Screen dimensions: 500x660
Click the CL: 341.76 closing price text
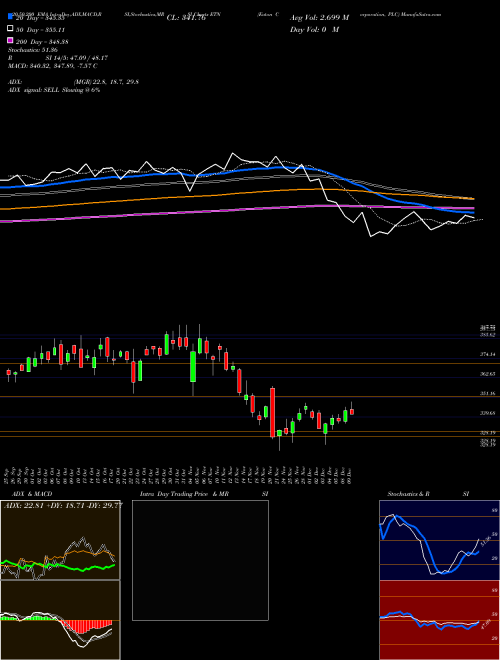click(186, 18)
